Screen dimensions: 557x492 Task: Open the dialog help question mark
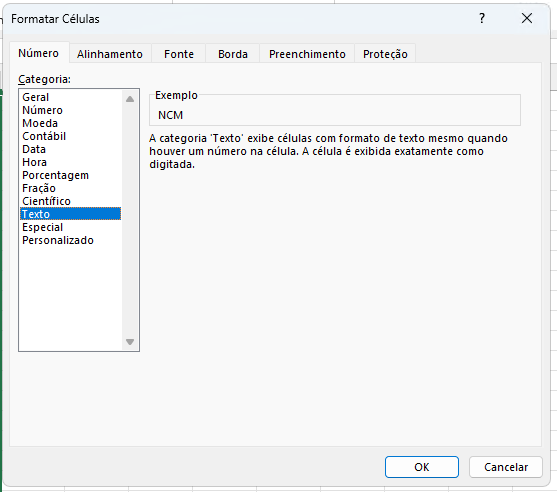click(482, 18)
